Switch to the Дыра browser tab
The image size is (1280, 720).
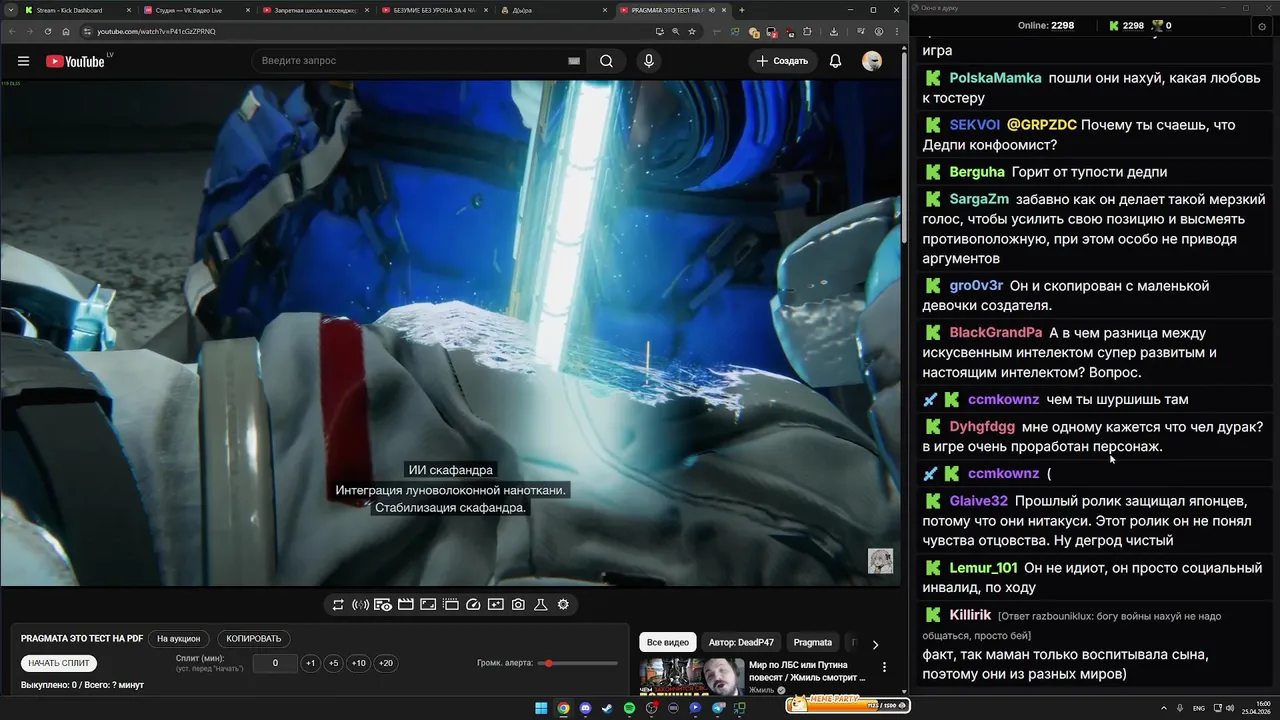(553, 10)
